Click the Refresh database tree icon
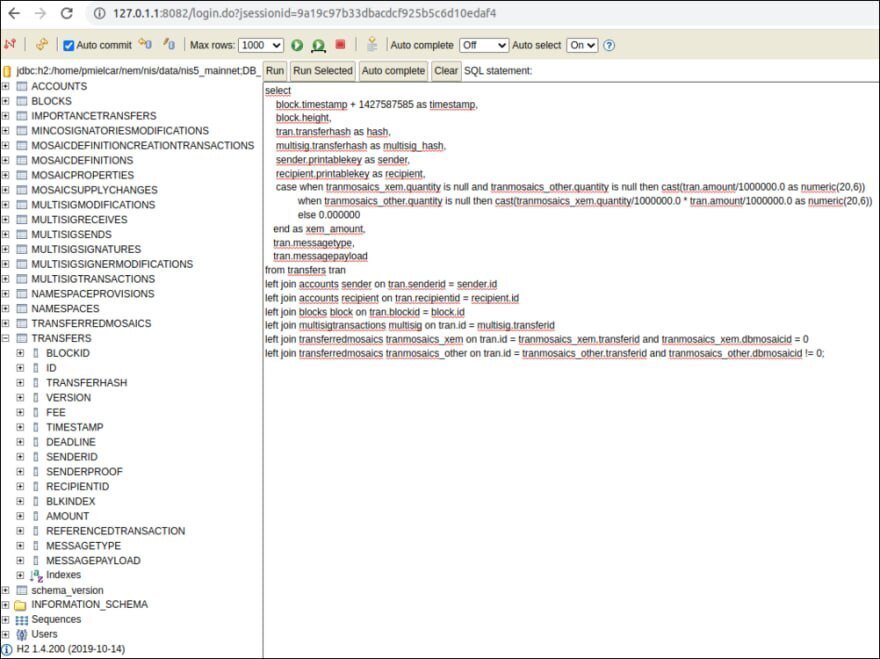The width and height of the screenshot is (880, 659). tap(42, 44)
